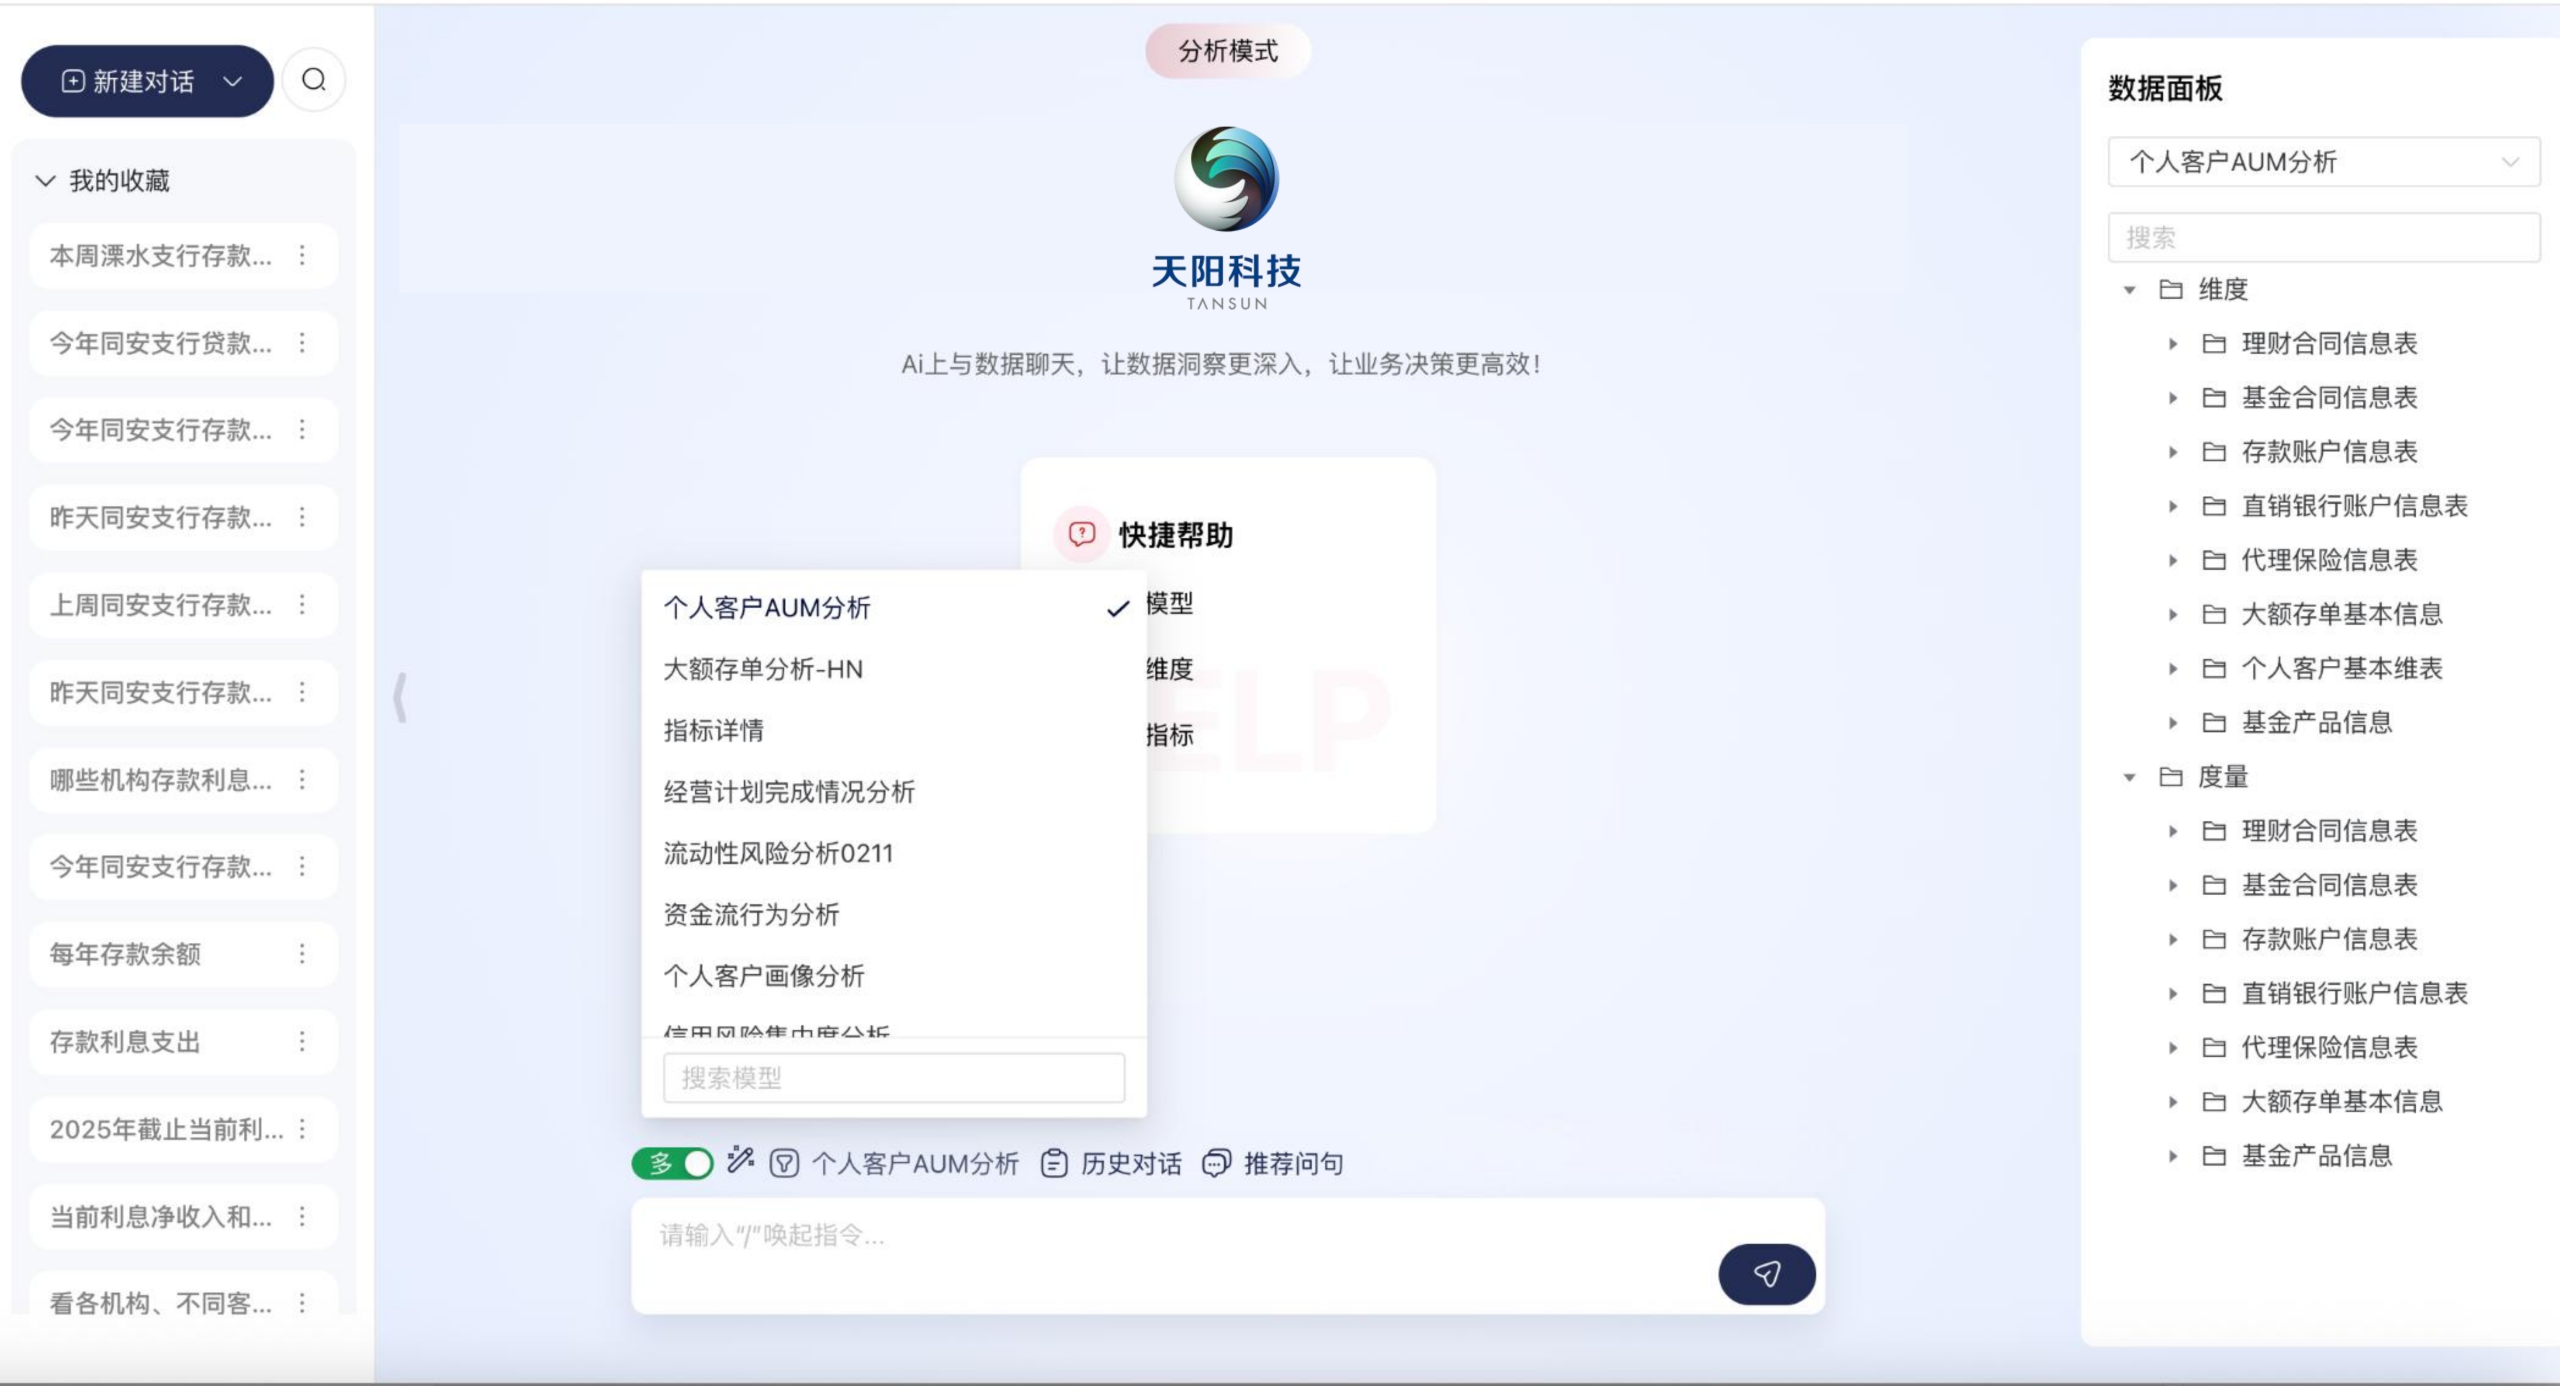
Task: Select 存款账户信息表 under 维度
Action: pyautogui.click(x=2329, y=452)
